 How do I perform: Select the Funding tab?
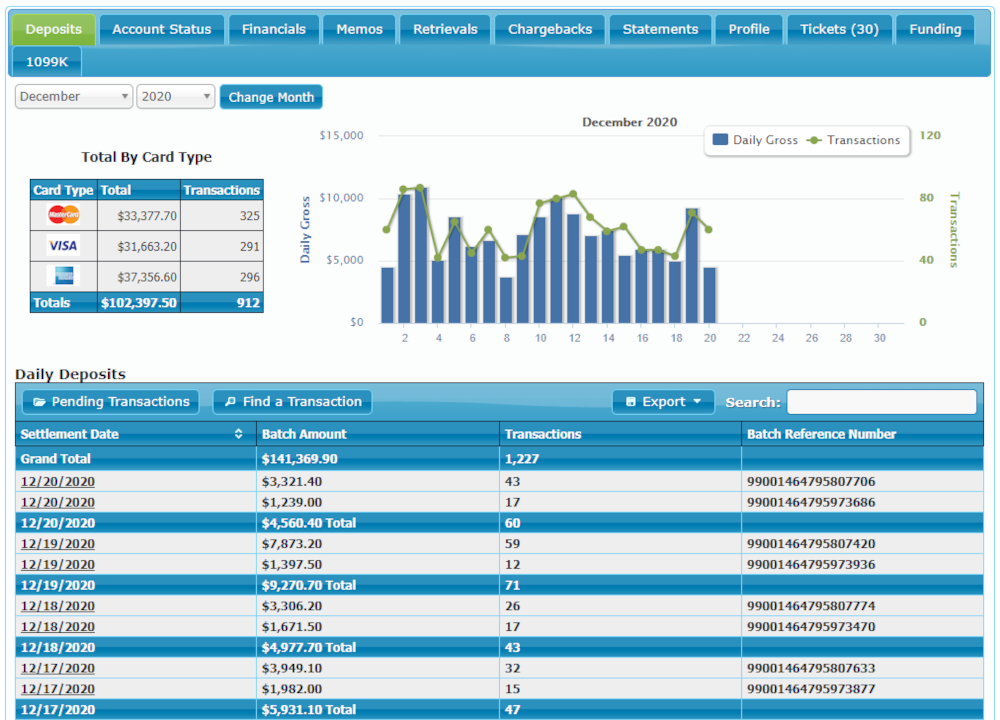(935, 29)
